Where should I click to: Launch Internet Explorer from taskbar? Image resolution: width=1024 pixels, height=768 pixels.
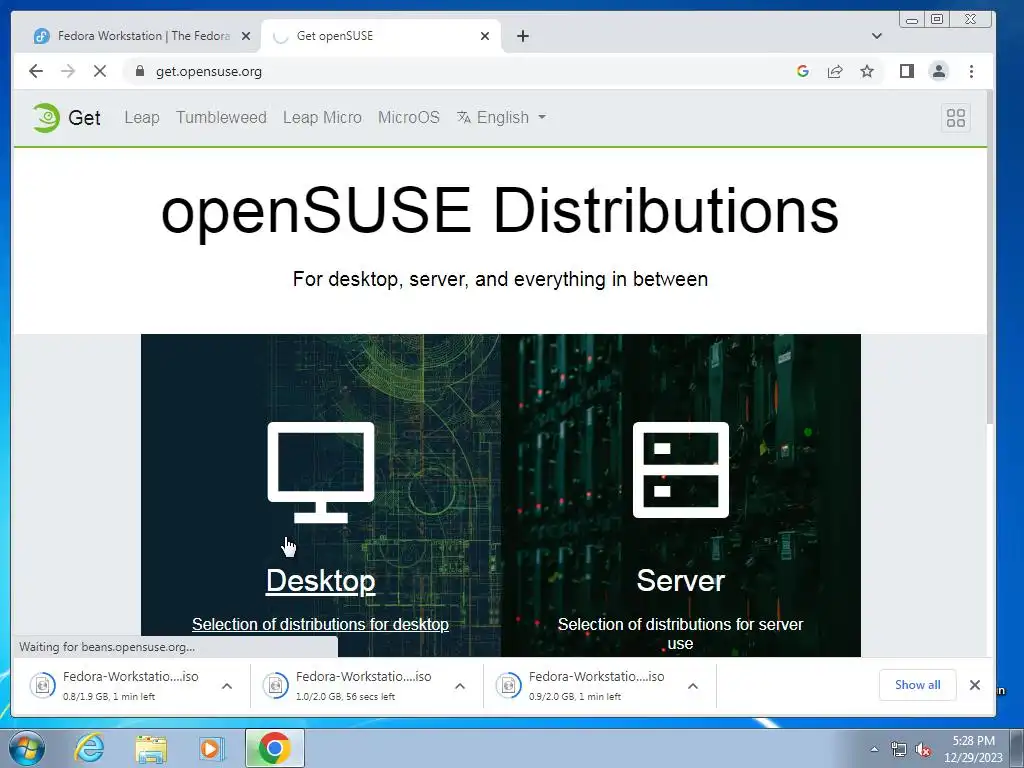(89, 748)
